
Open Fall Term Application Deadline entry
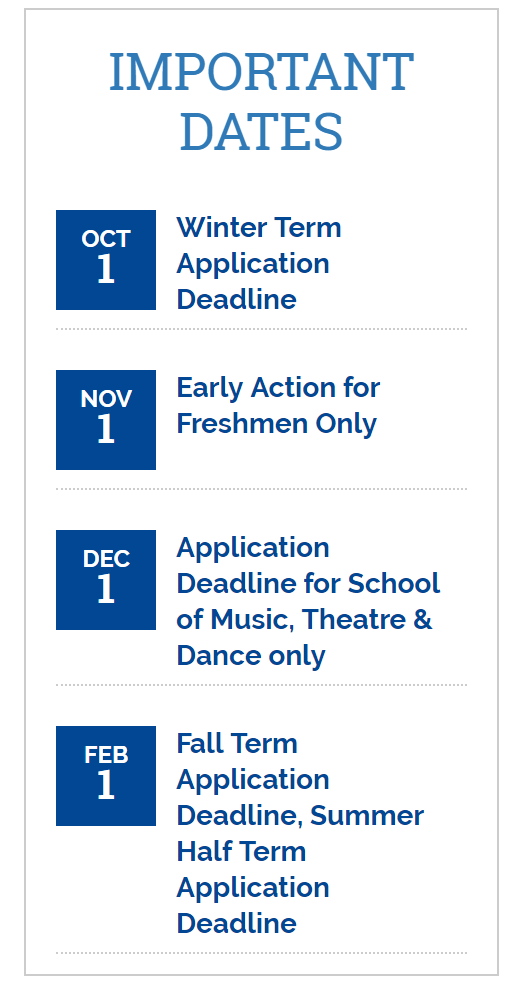[300, 833]
